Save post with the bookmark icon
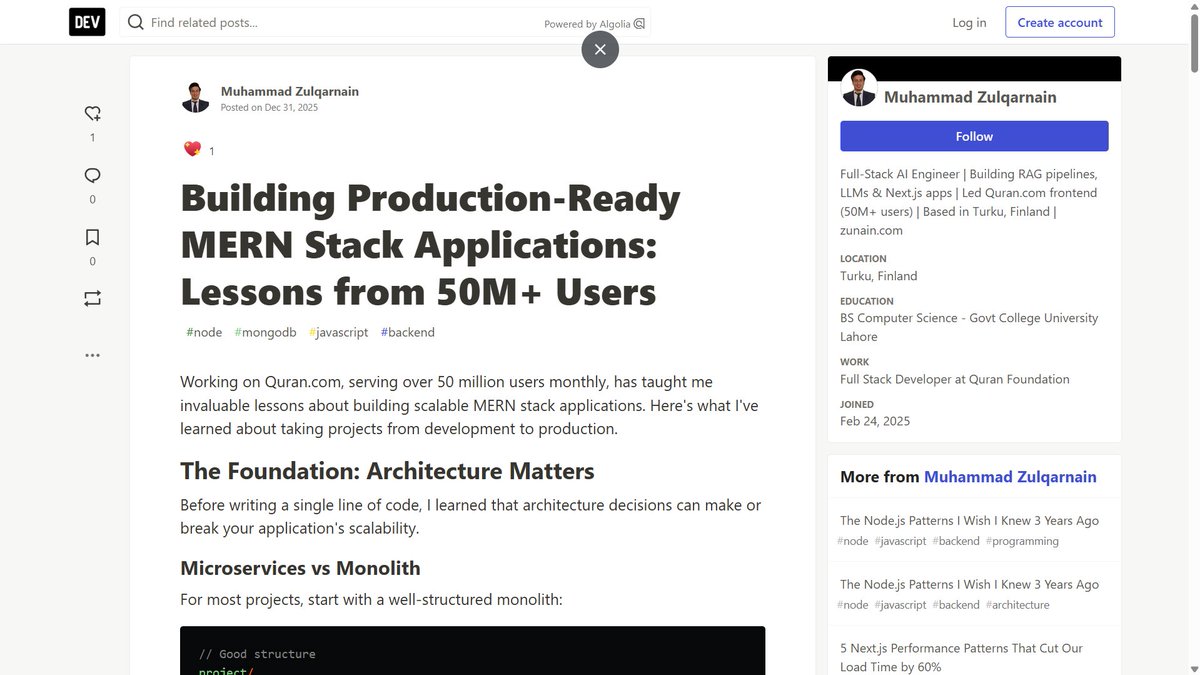This screenshot has width=1200, height=675. point(92,237)
